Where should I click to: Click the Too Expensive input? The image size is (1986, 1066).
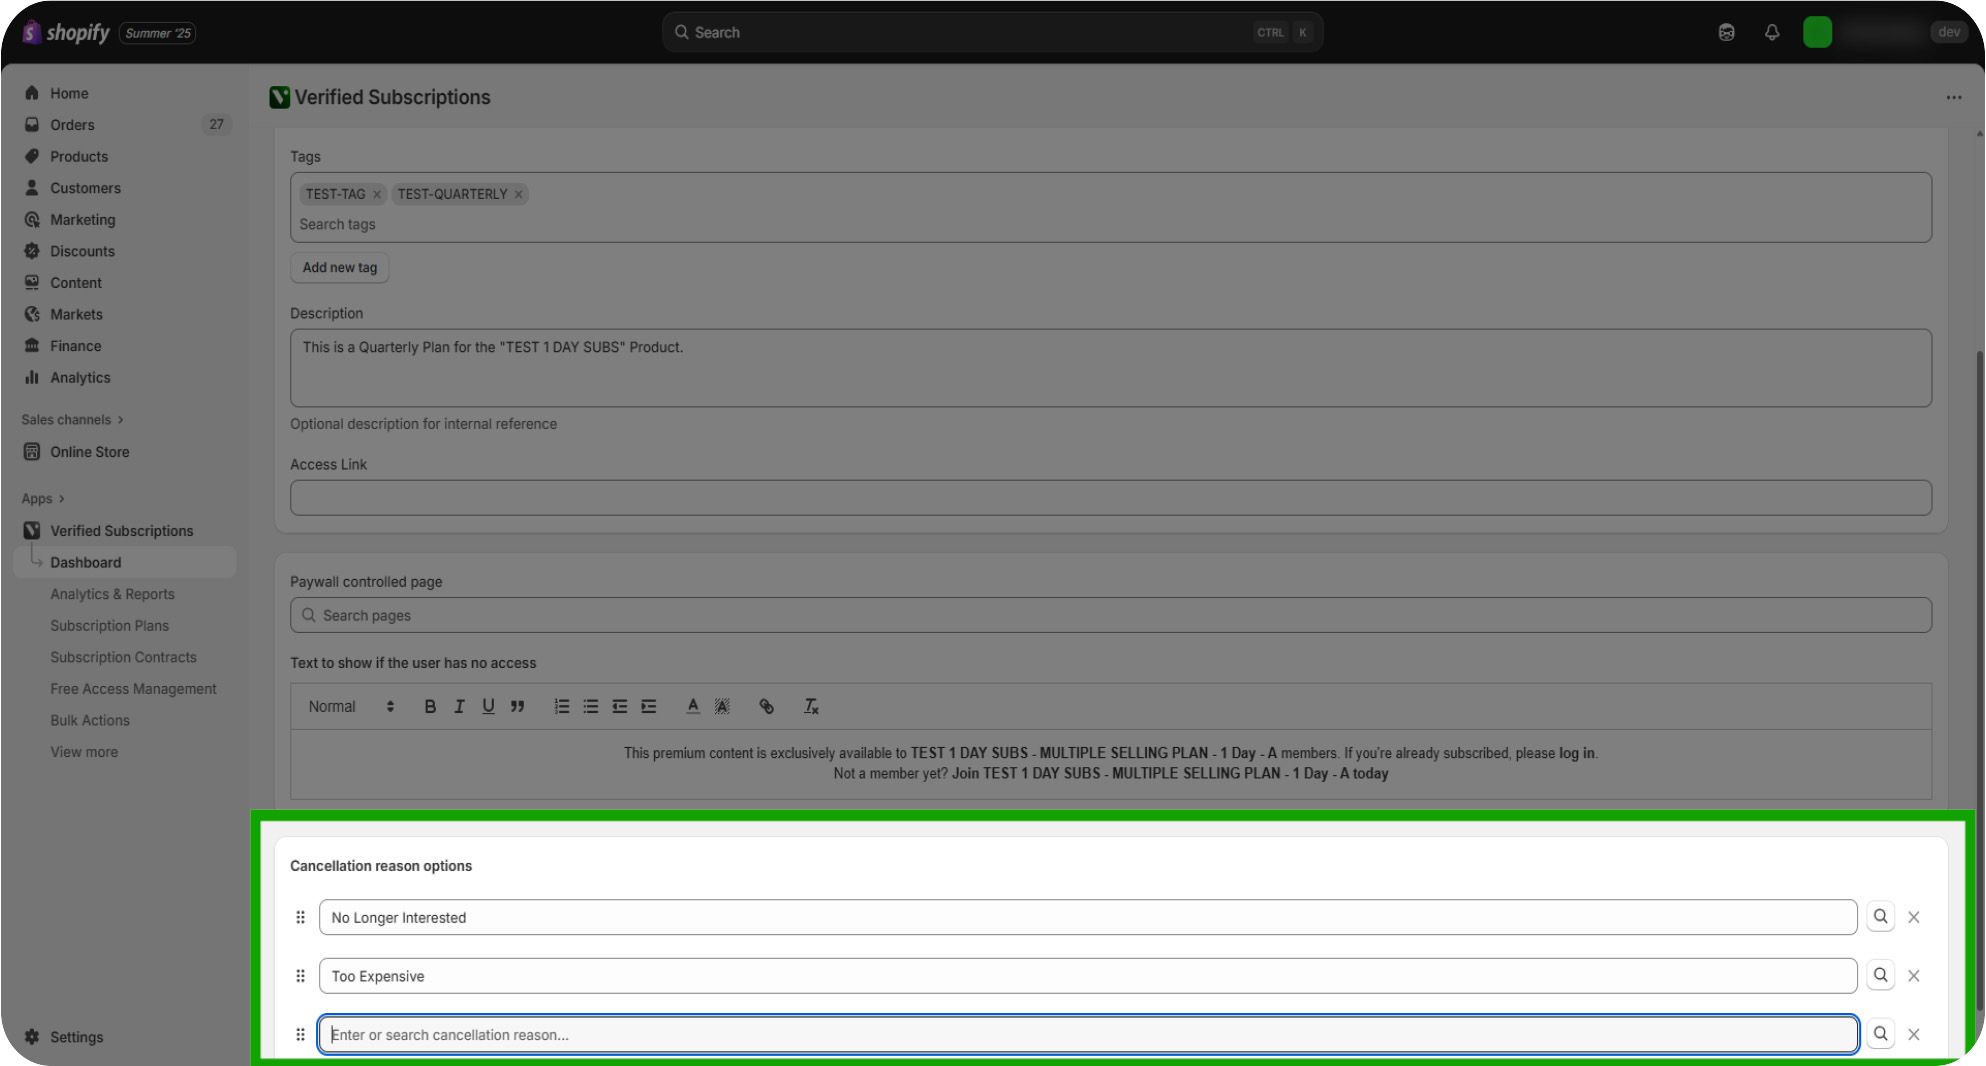pos(1088,976)
